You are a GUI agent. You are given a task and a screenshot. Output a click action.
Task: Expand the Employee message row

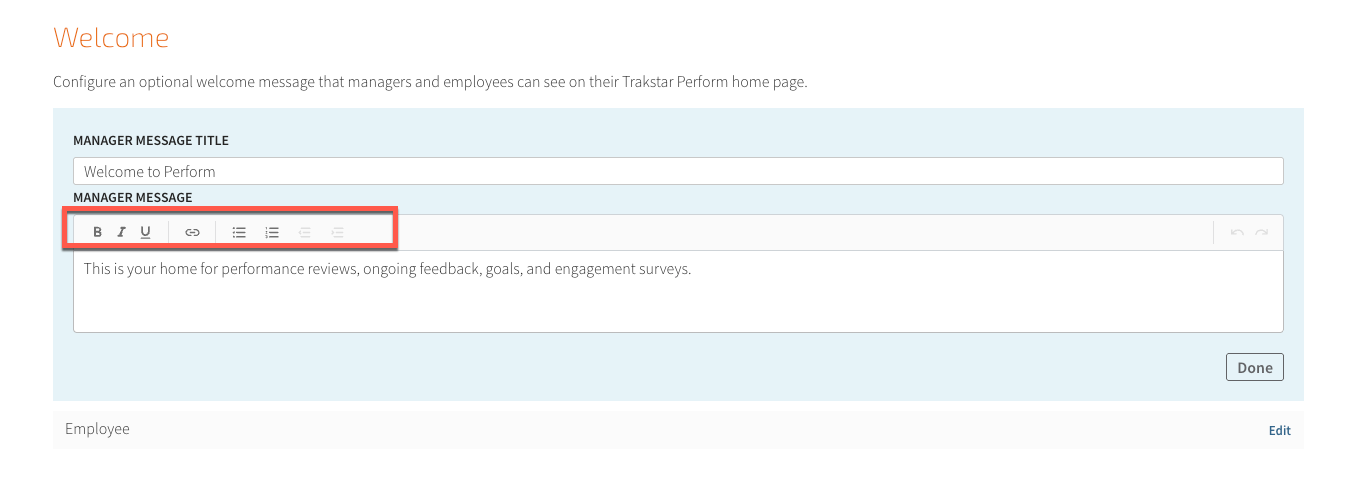(x=678, y=430)
